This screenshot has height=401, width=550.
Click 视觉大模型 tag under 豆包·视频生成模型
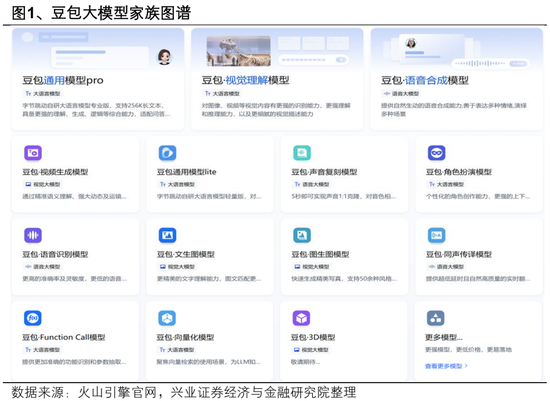[x=43, y=184]
